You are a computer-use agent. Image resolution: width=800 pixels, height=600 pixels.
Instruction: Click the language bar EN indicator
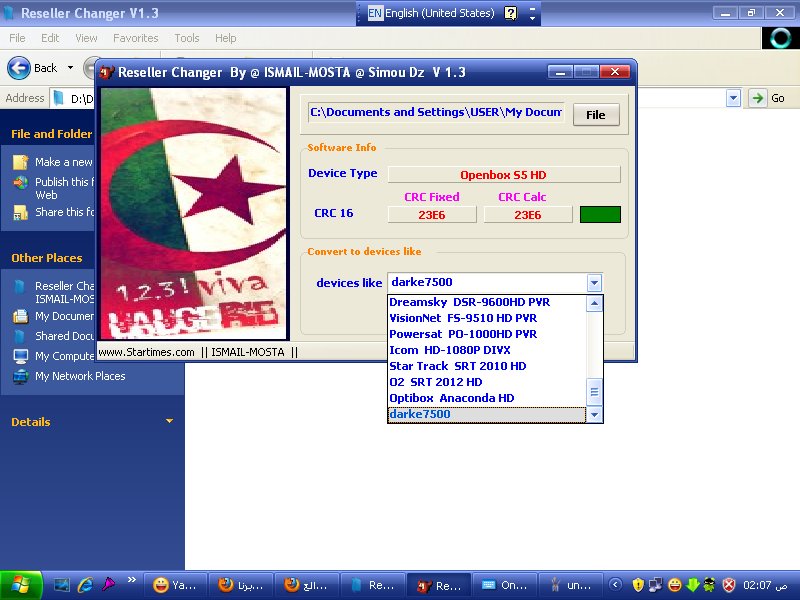tap(374, 13)
